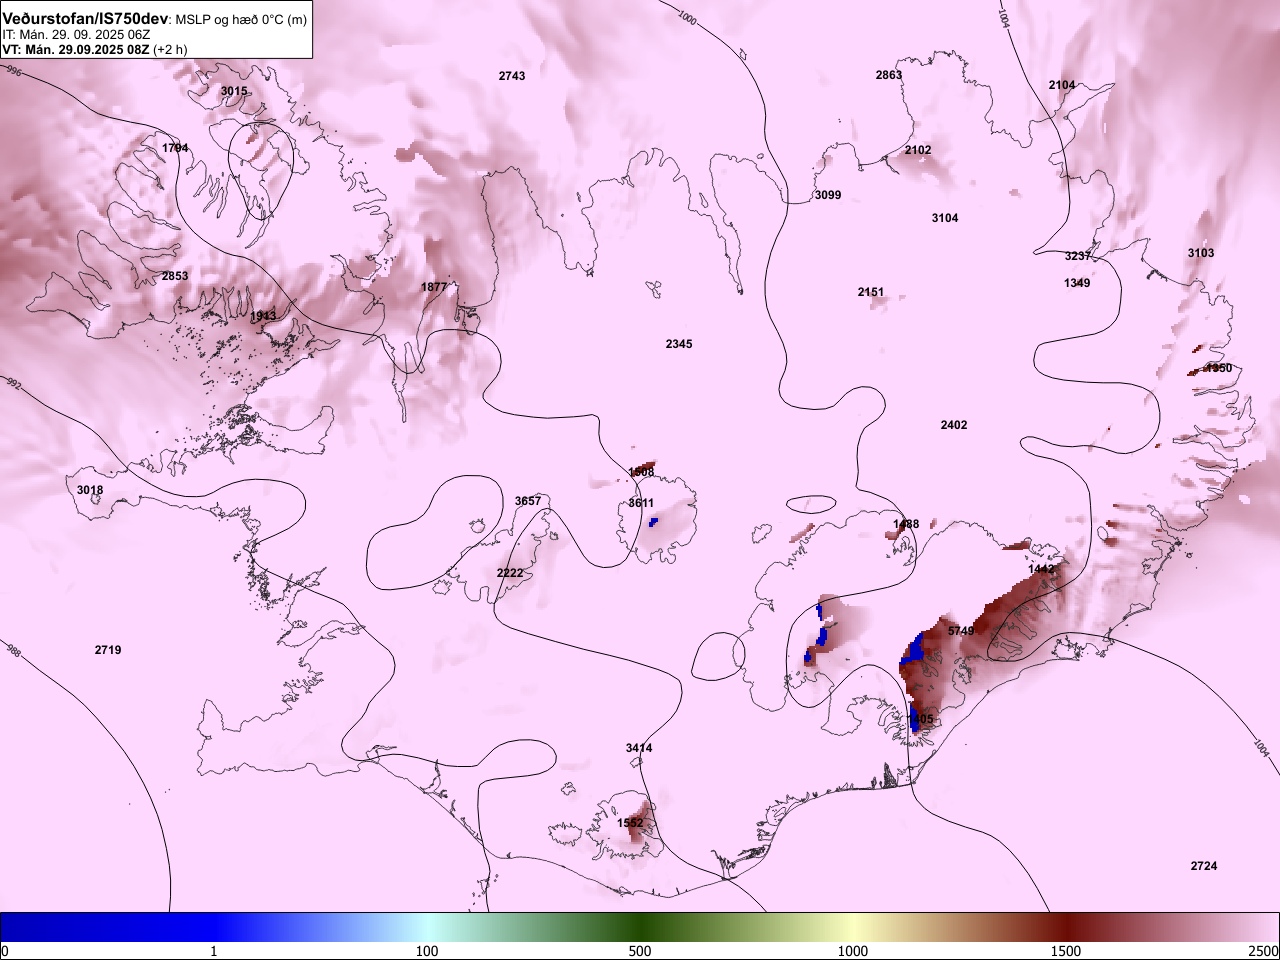Viewport: 1280px width, 960px height.
Task: Click the map value 1488
Action: (906, 524)
